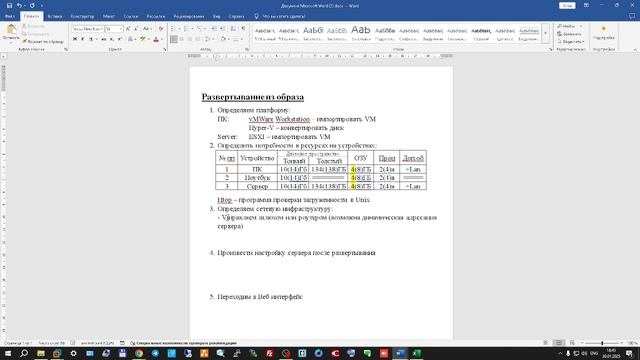The image size is (640, 360).
Task: Click the document heading 'Развертывание из образа'
Action: coord(253,97)
